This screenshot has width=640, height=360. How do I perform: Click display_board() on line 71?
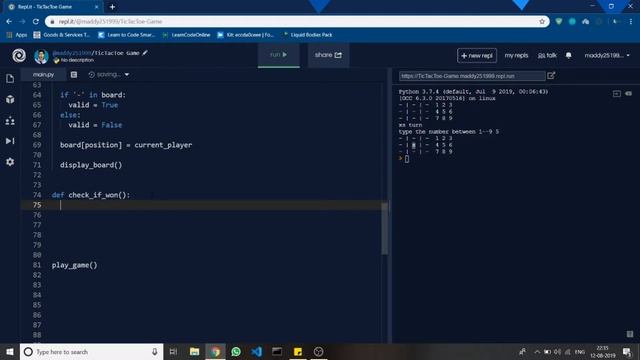pos(91,165)
